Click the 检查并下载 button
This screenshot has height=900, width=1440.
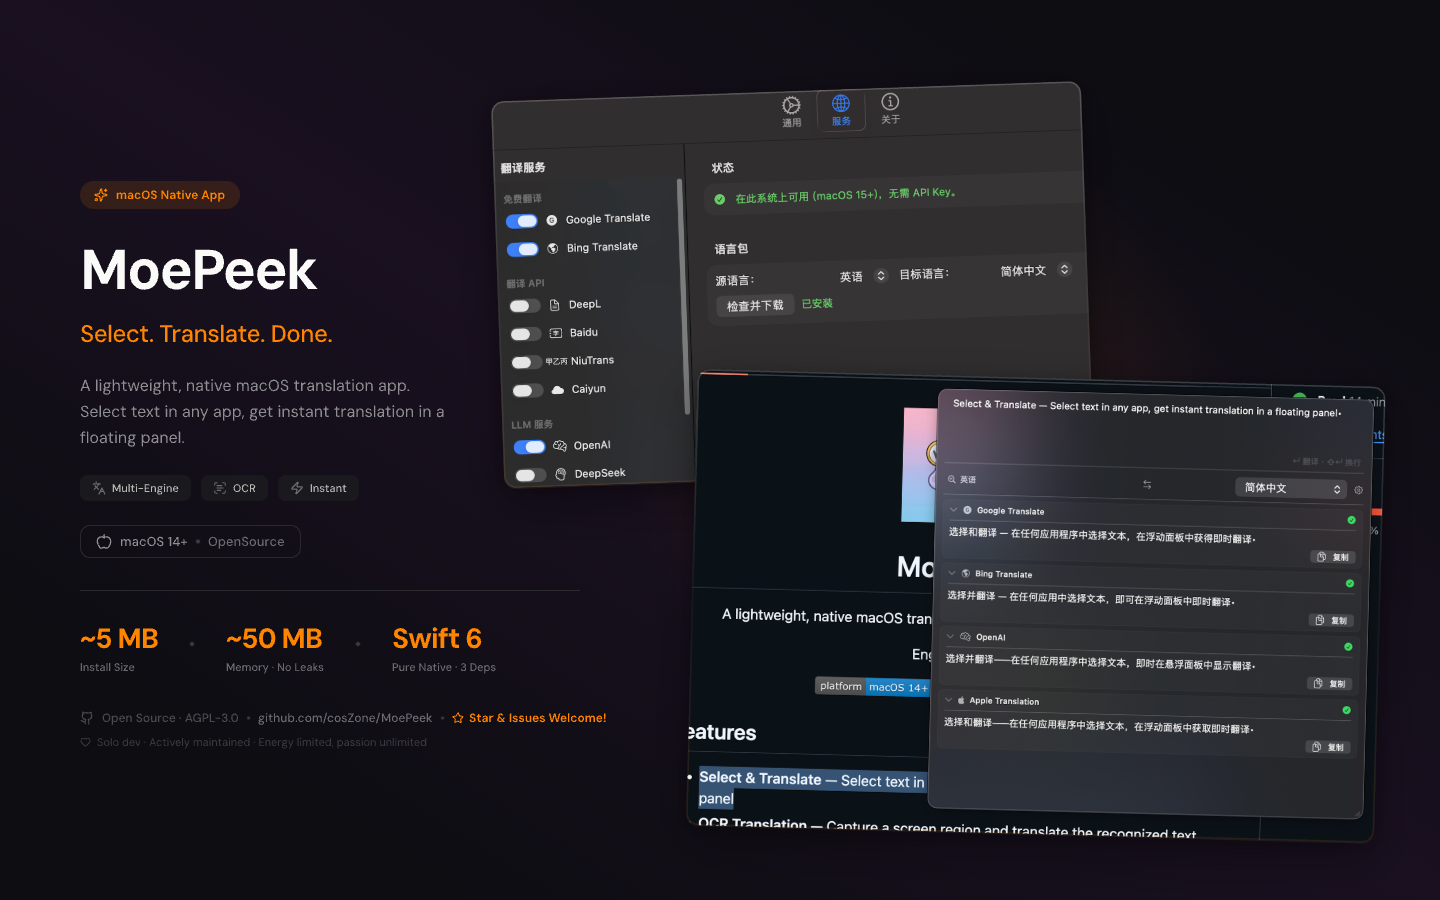click(x=755, y=306)
